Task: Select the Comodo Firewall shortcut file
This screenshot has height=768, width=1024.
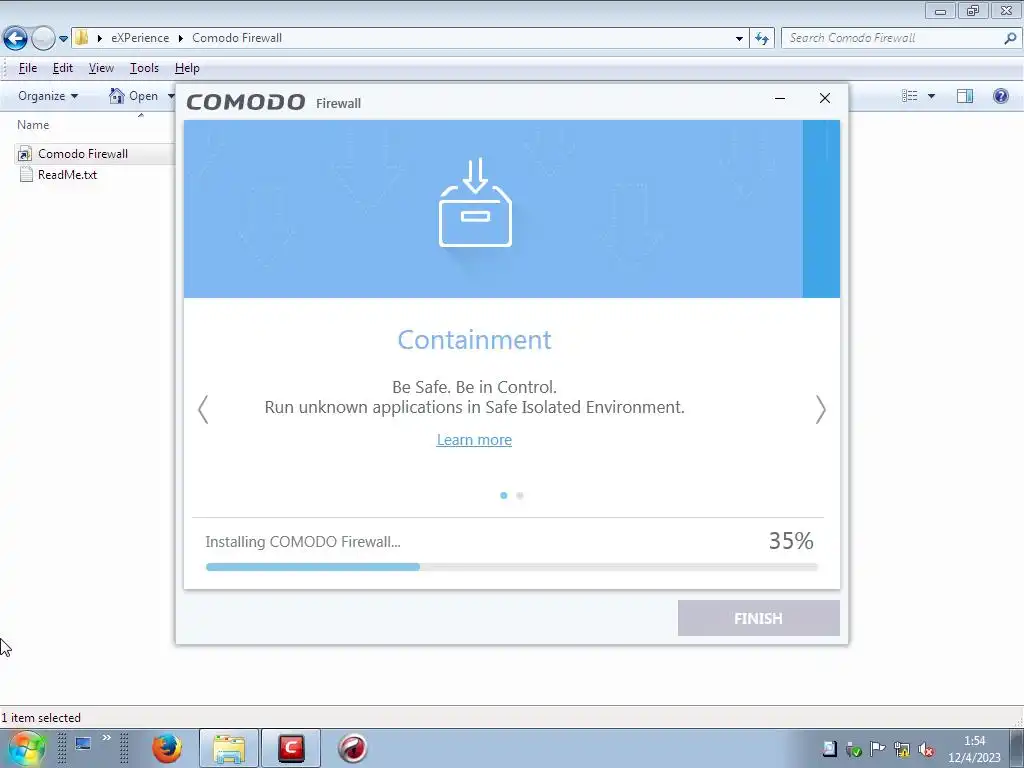Action: click(x=83, y=153)
